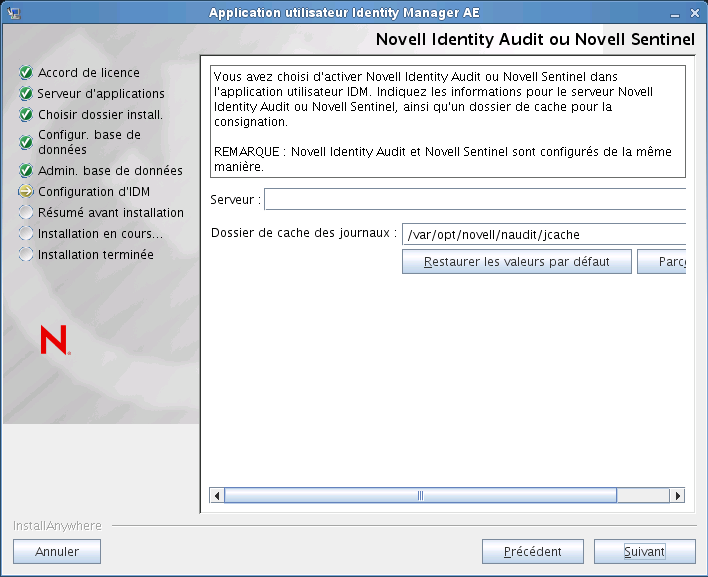Click the red Novell N logo
Screen dimensions: 708x577
point(55,340)
